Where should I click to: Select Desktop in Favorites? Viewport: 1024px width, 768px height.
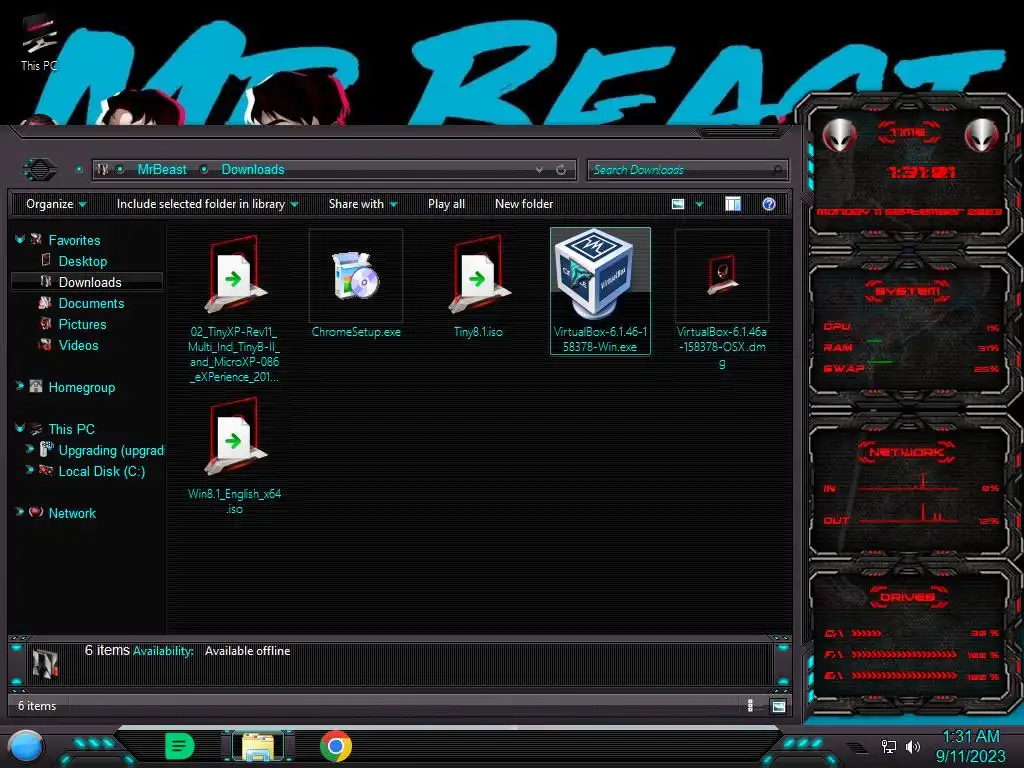tap(82, 261)
